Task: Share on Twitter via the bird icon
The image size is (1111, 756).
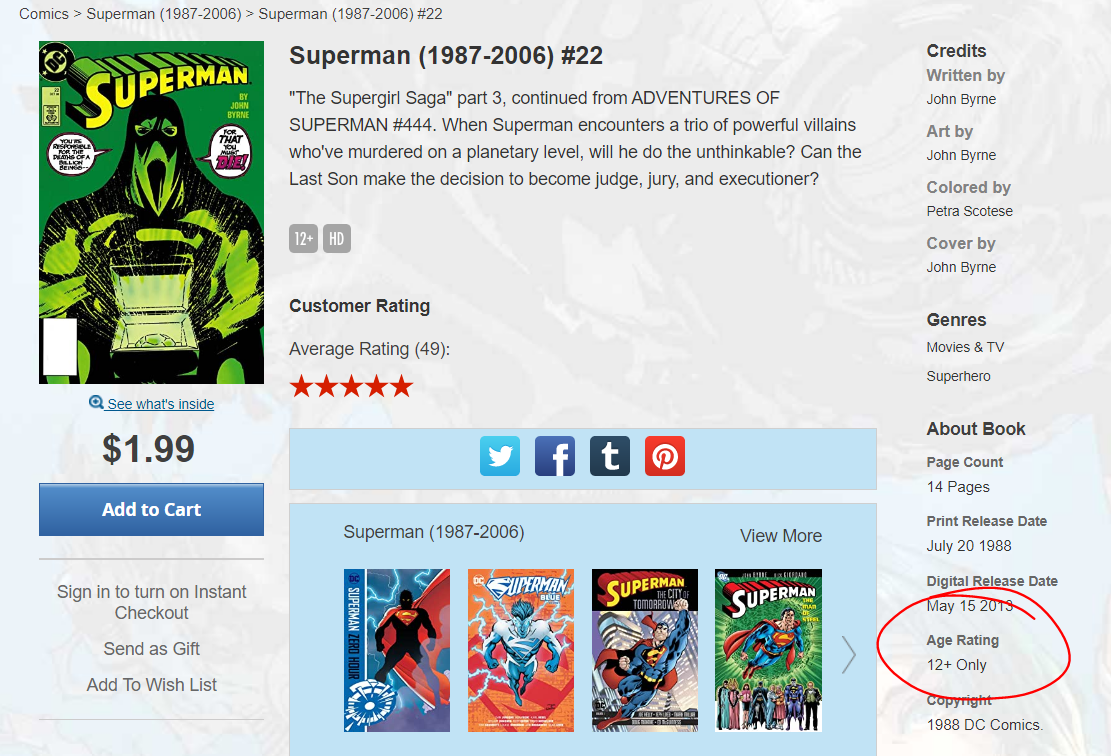Action: tap(500, 456)
